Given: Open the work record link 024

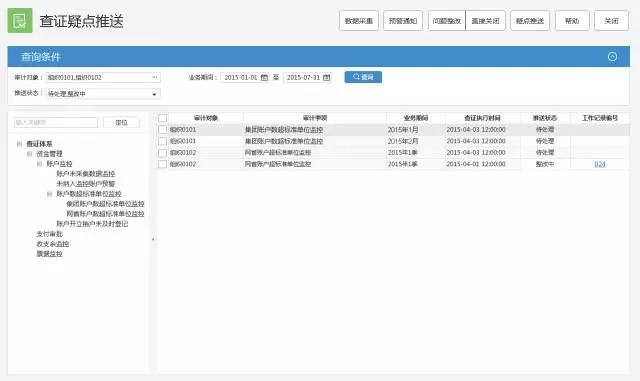Looking at the screenshot, I should pos(600,164).
